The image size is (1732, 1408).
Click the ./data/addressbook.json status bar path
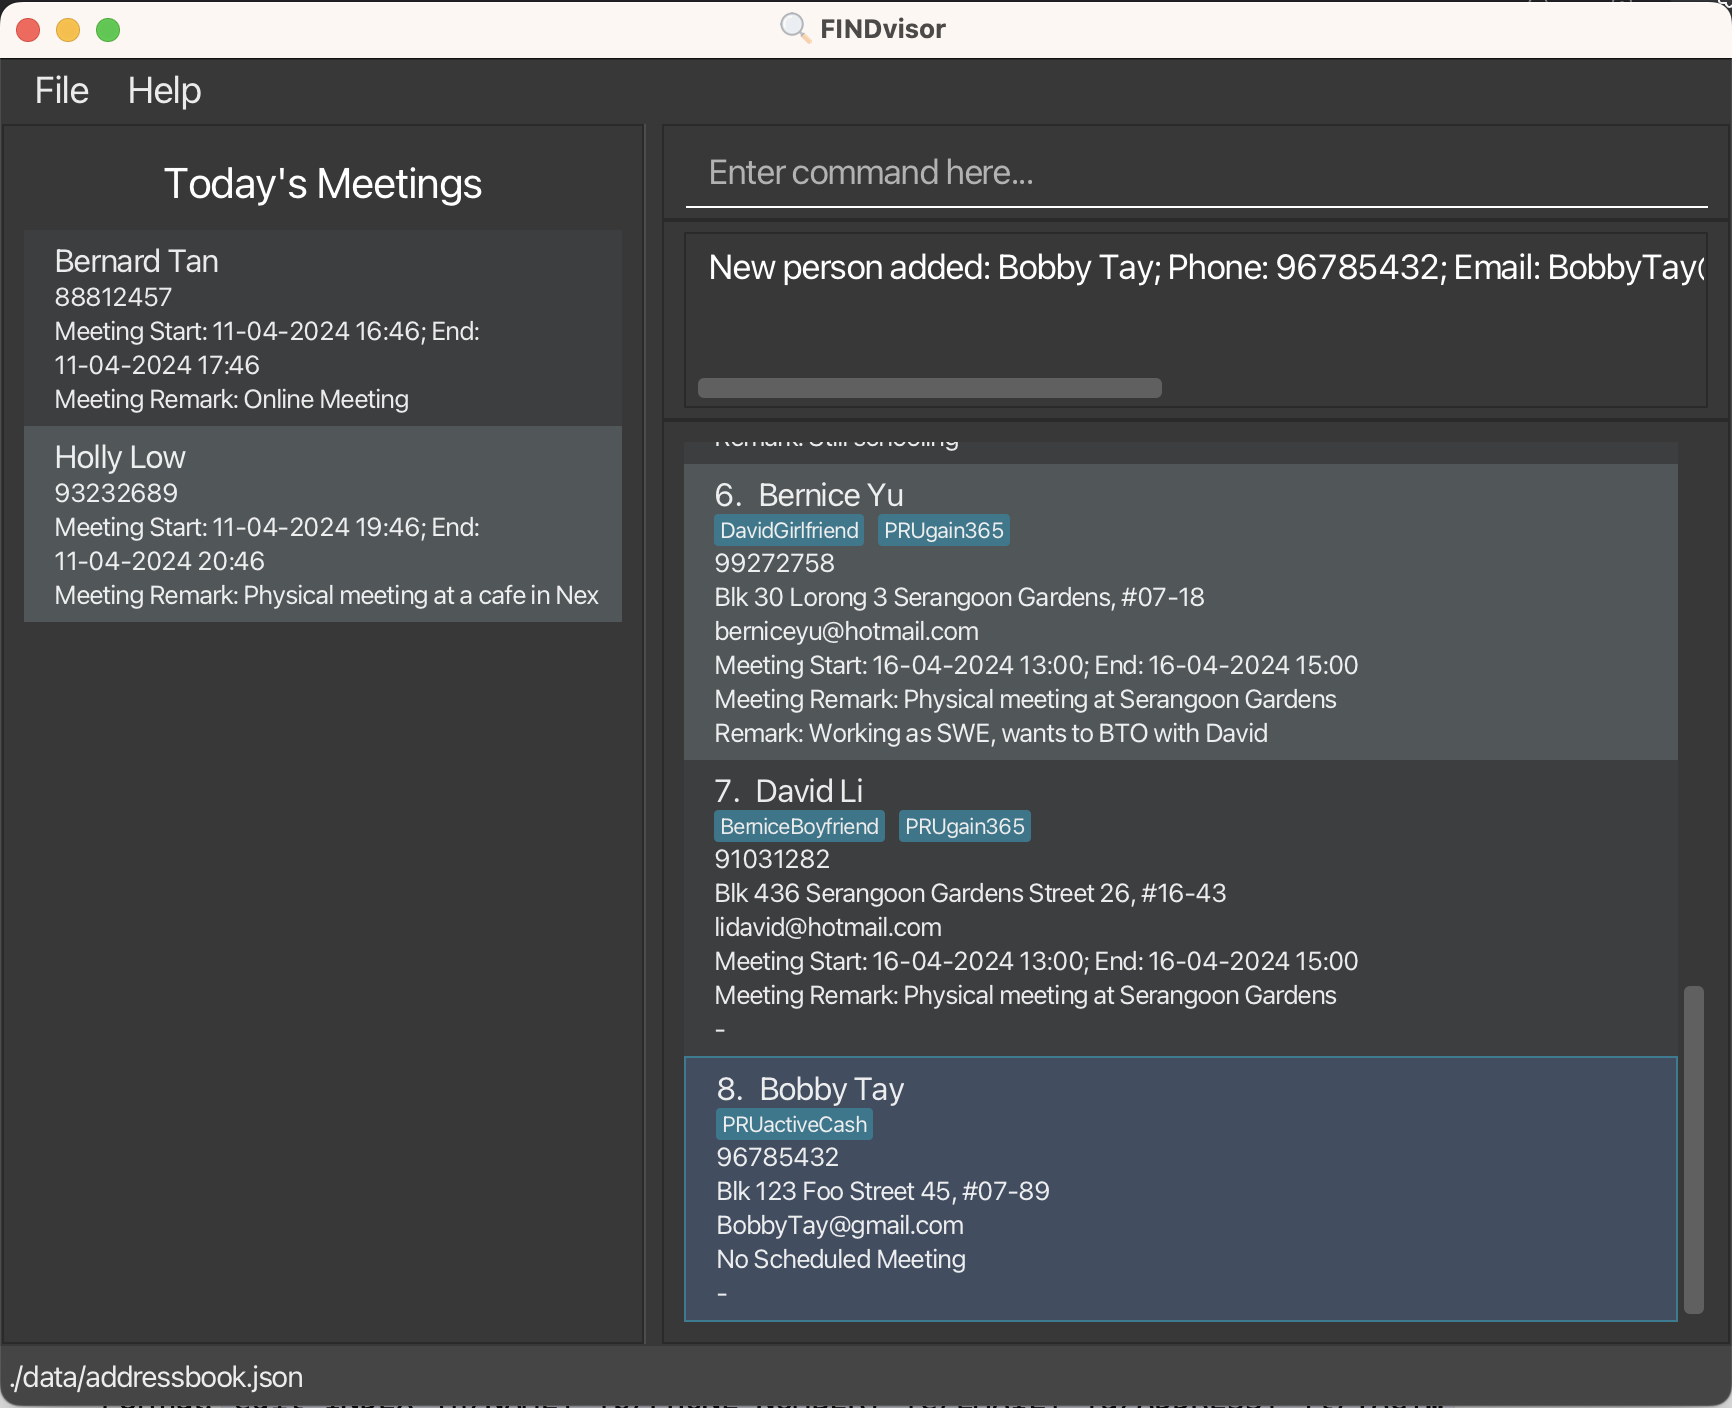coord(157,1377)
